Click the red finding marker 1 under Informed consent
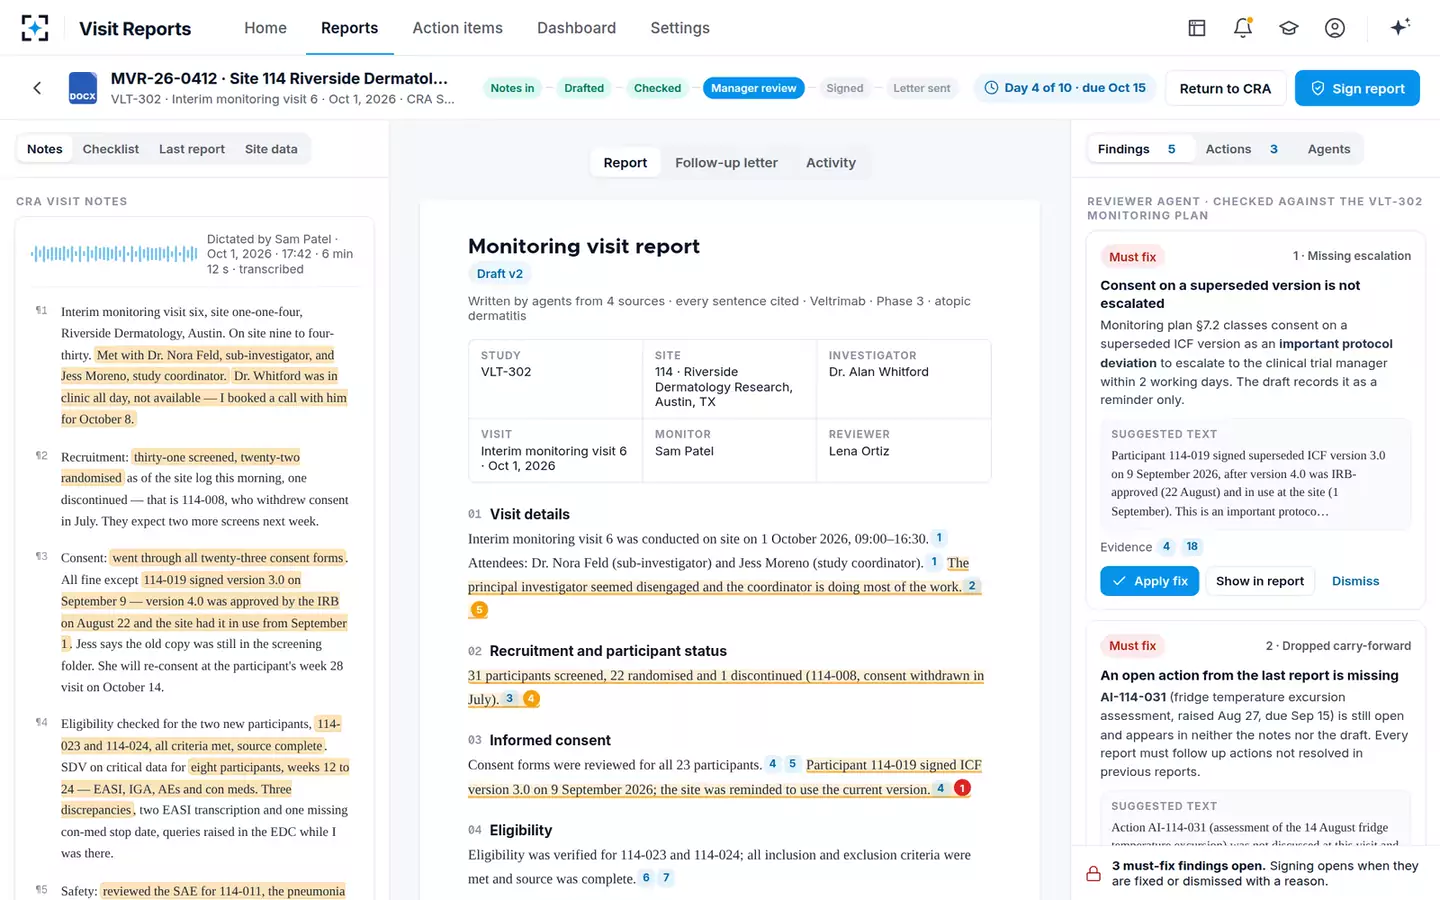This screenshot has height=900, width=1440. click(962, 788)
